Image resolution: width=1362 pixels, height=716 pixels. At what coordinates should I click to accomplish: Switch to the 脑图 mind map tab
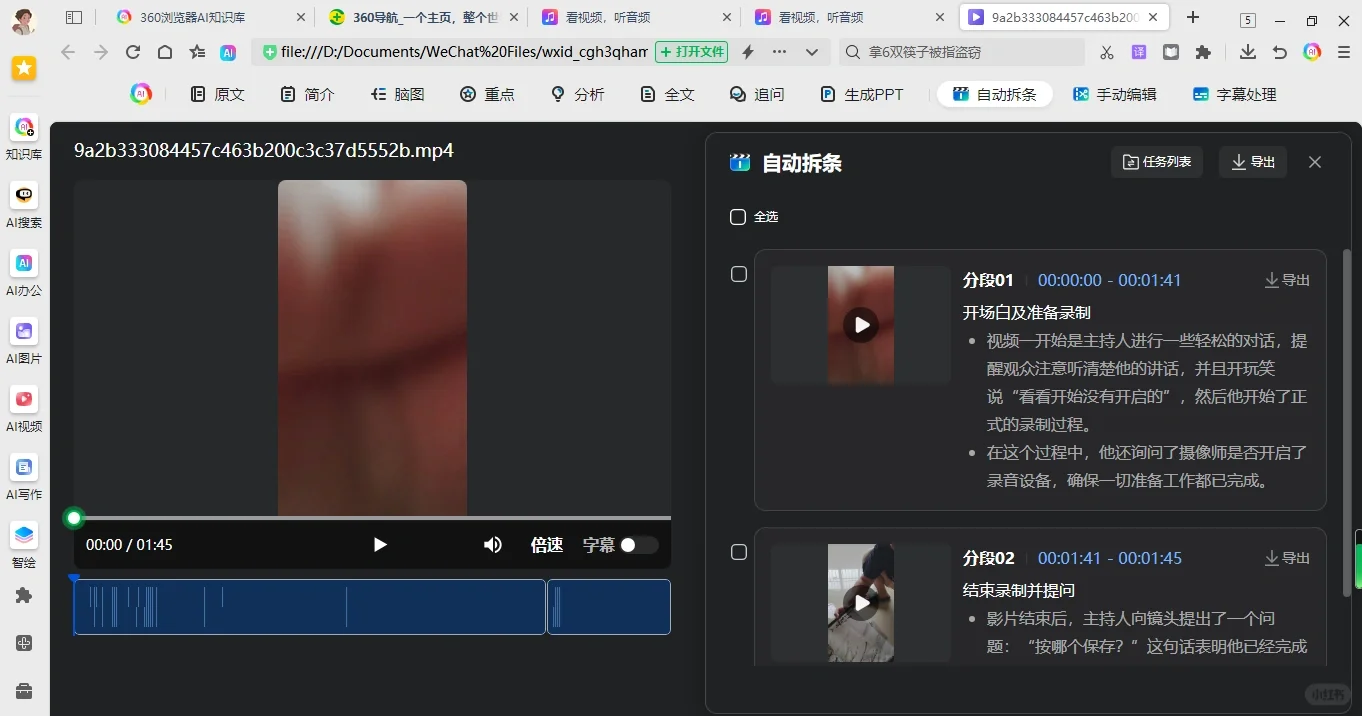pos(398,94)
